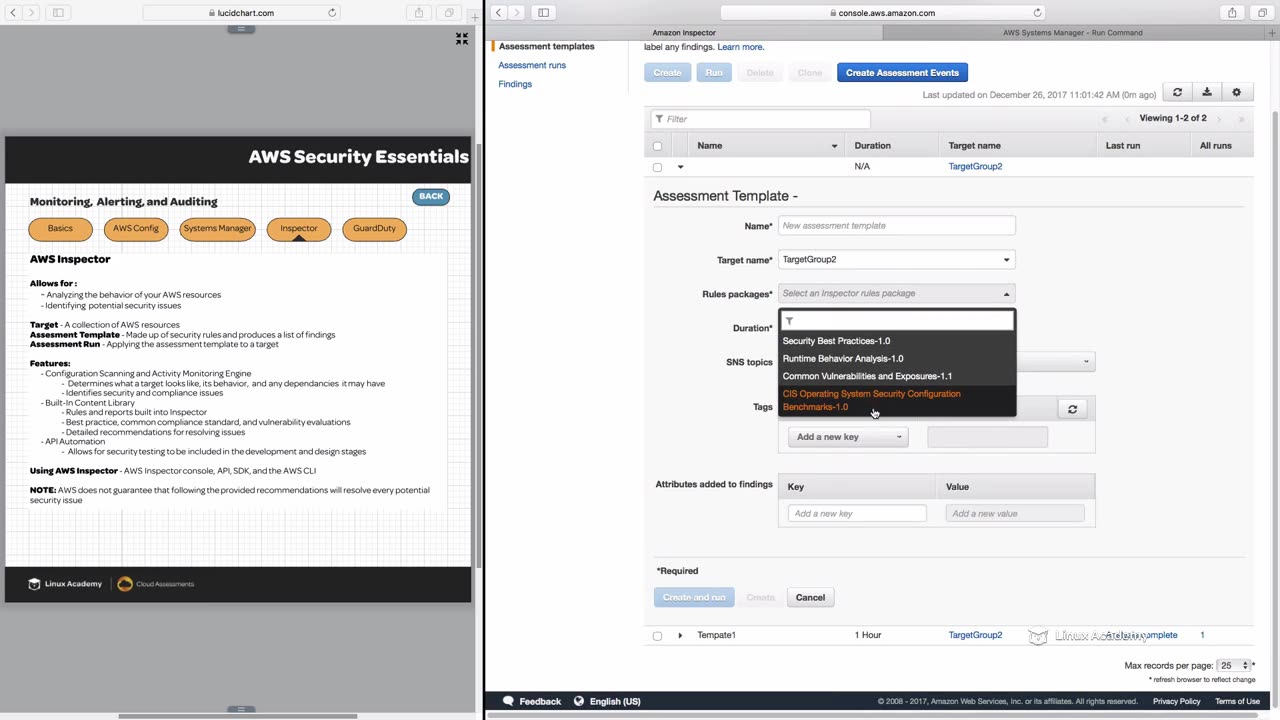Download the assessment templates list
The image size is (1280, 720).
[1207, 92]
